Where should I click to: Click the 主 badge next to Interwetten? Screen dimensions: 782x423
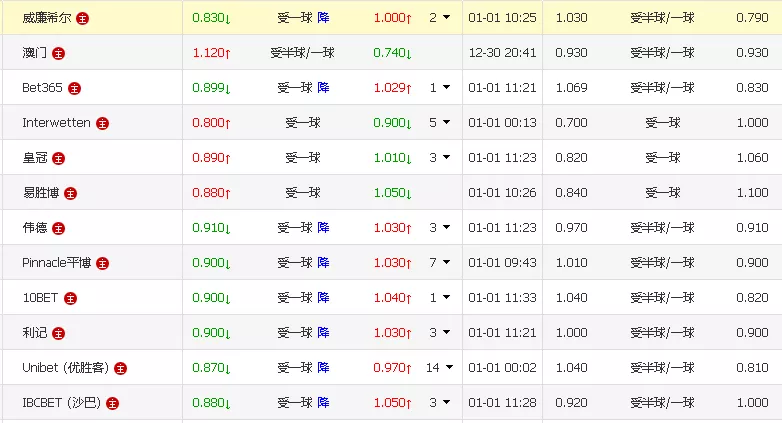(102, 123)
